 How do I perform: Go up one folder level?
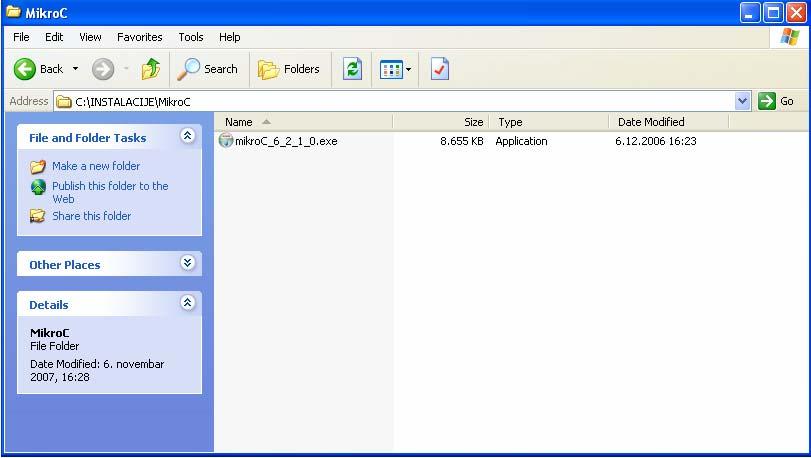[x=151, y=69]
